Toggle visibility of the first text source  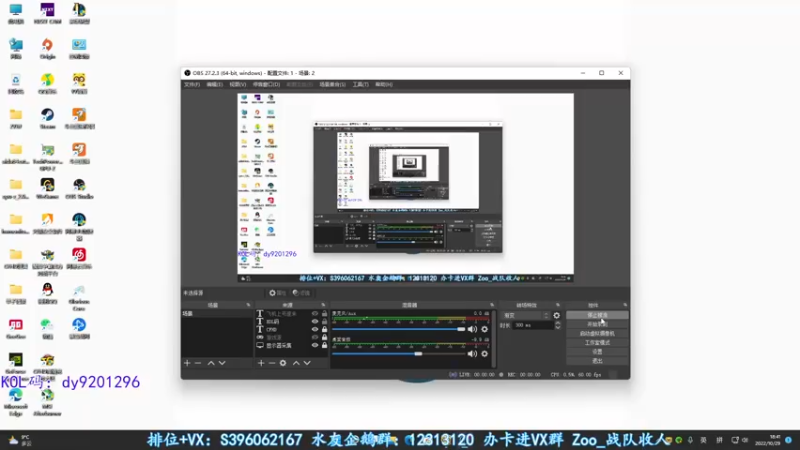click(315, 314)
